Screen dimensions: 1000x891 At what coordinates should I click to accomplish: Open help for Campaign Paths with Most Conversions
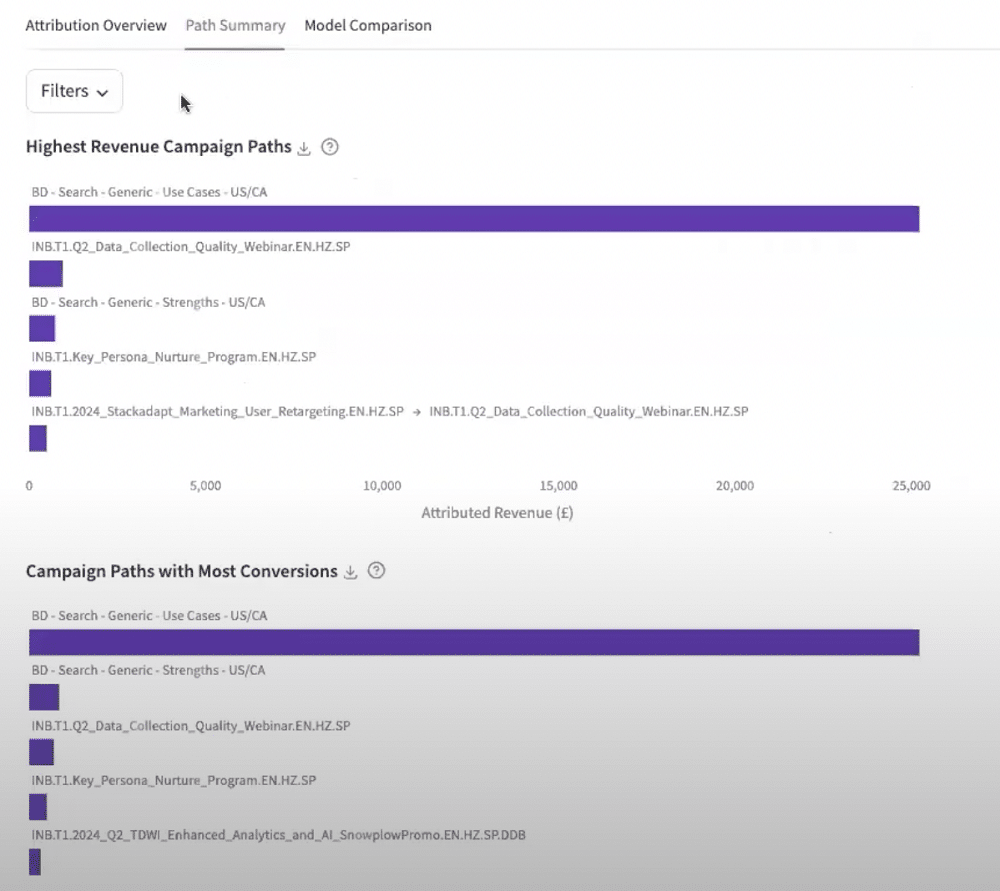coord(376,570)
